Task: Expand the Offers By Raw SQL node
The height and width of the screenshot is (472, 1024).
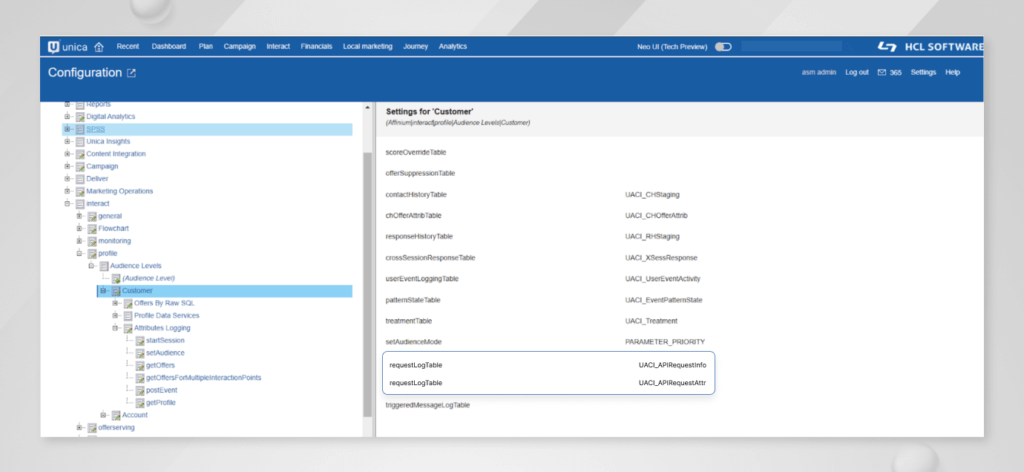Action: 115,303
